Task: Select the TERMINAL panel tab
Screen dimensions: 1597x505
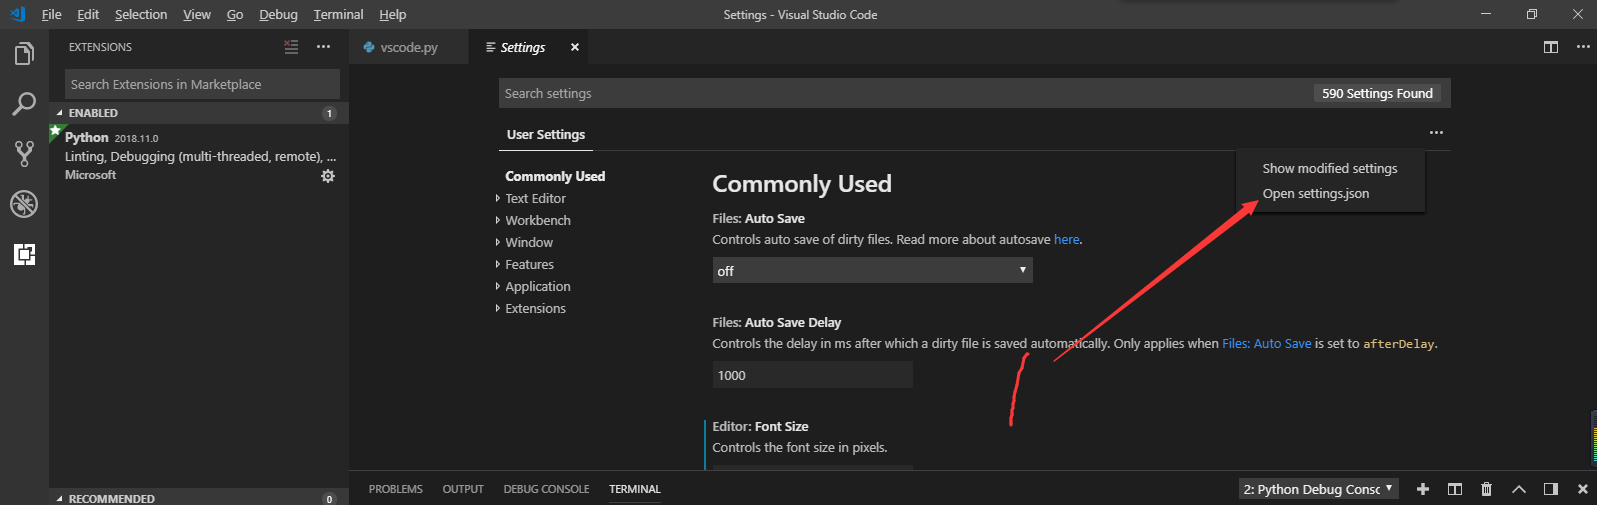Action: [635, 489]
